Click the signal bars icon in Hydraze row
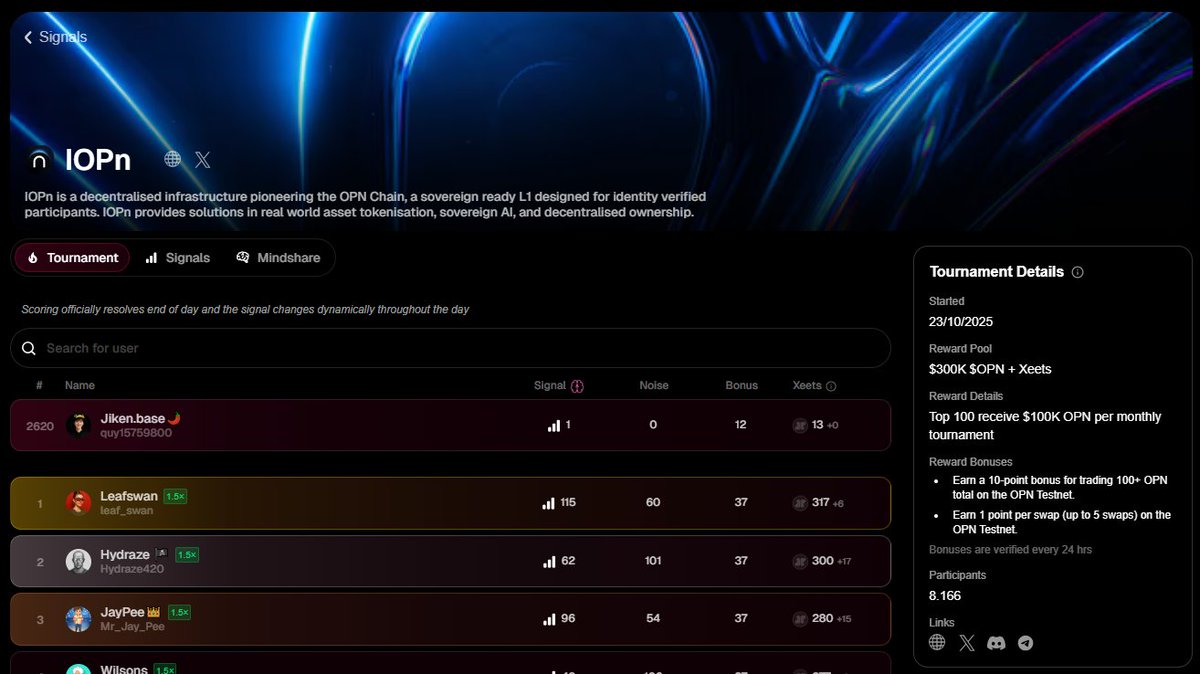Viewport: 1200px width, 674px height. coord(549,561)
